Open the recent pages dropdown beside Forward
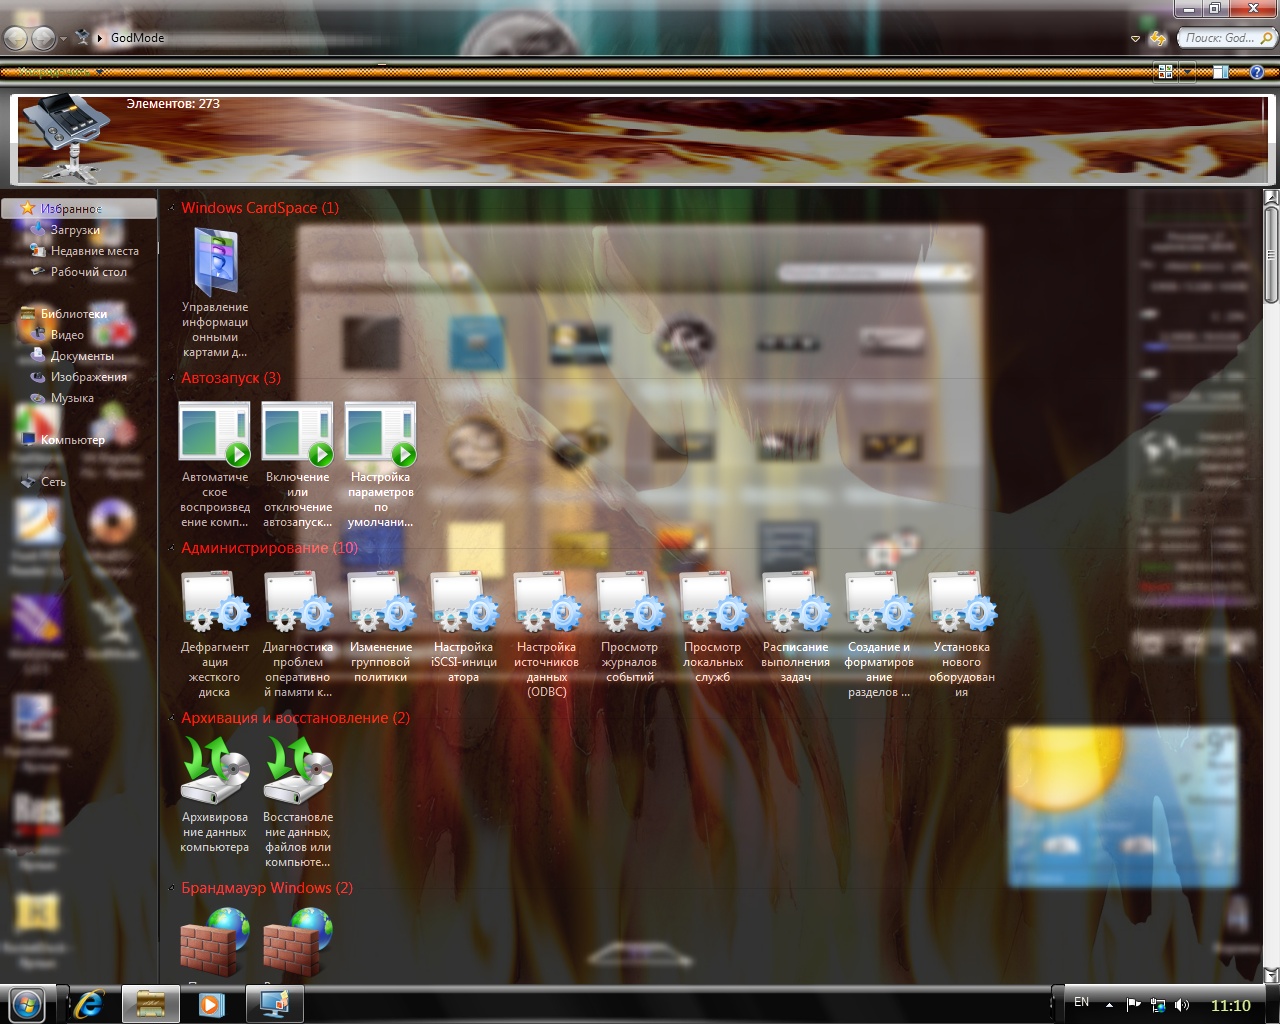1280x1024 pixels. coord(63,39)
